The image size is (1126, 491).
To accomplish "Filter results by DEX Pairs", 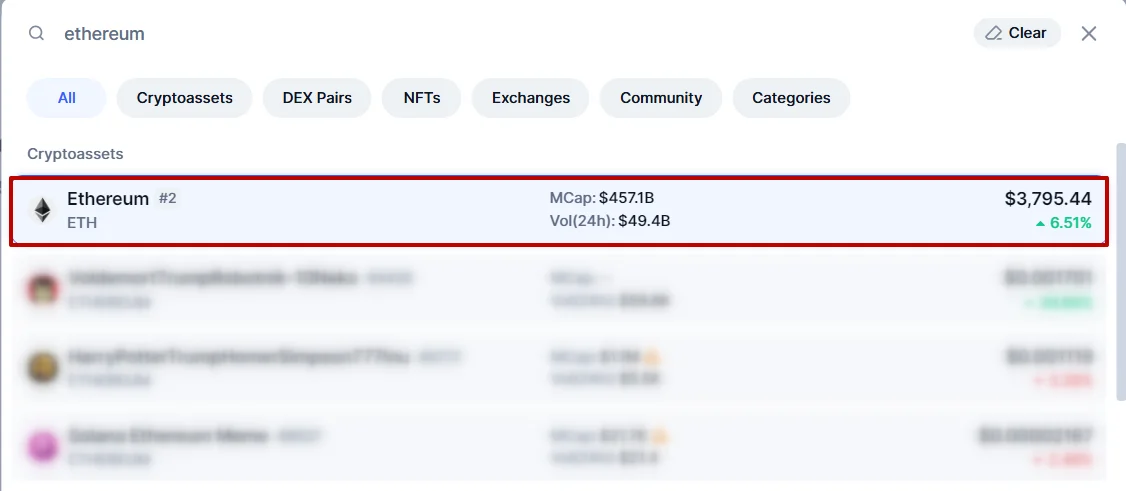I will pyautogui.click(x=317, y=98).
